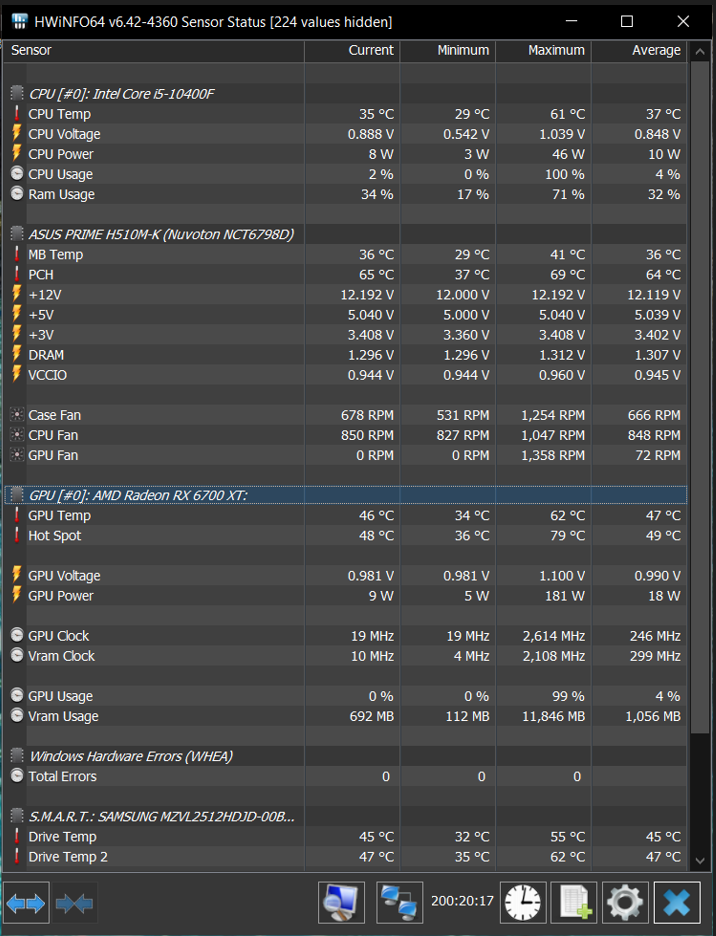Click the remote network computers icon
The height and width of the screenshot is (936, 716).
(399, 903)
